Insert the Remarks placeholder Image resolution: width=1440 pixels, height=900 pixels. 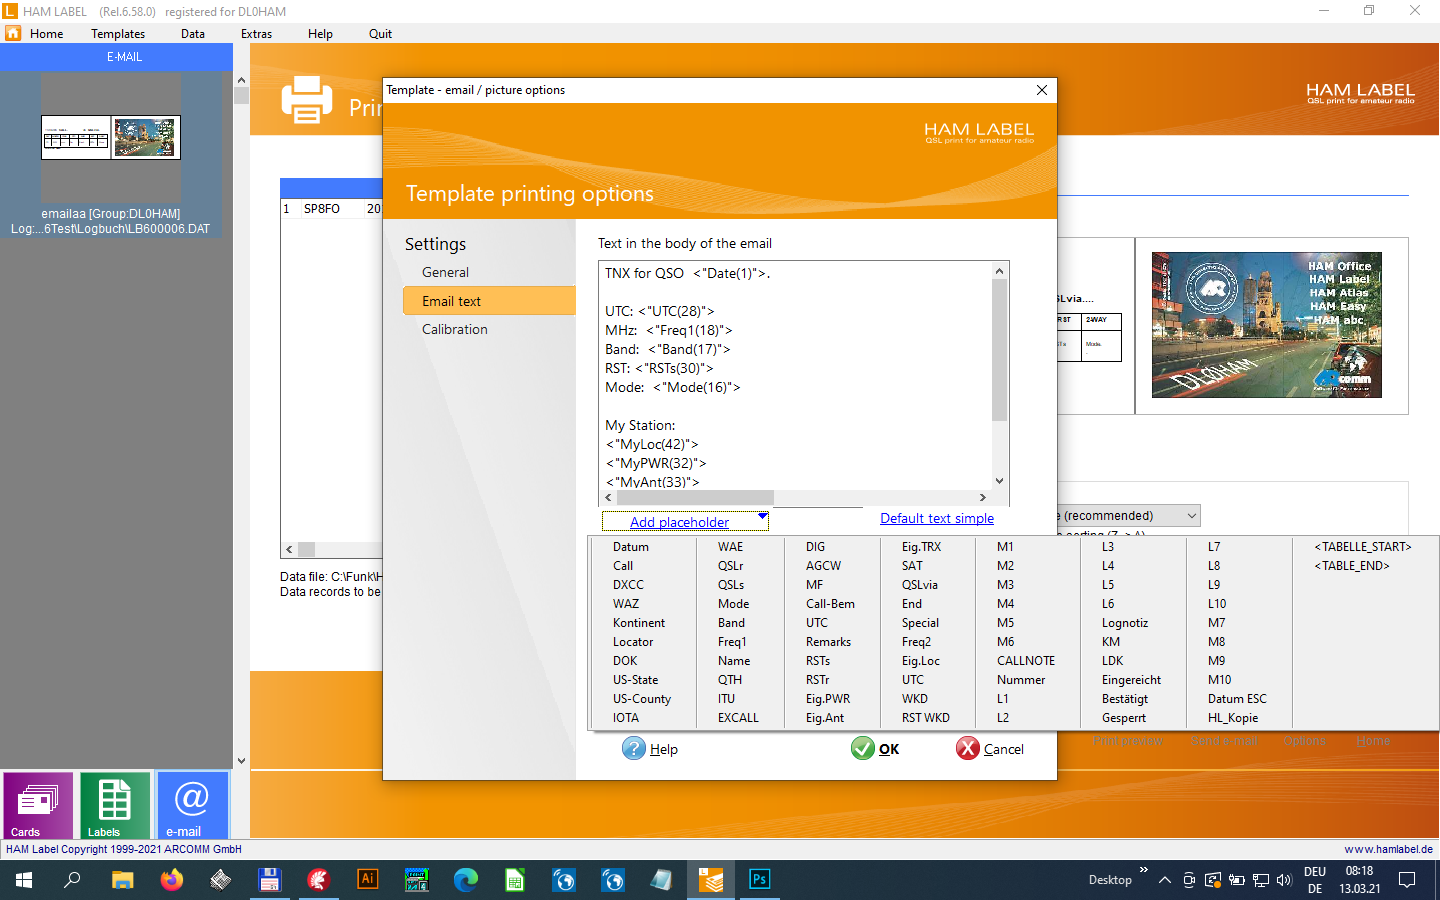point(828,642)
